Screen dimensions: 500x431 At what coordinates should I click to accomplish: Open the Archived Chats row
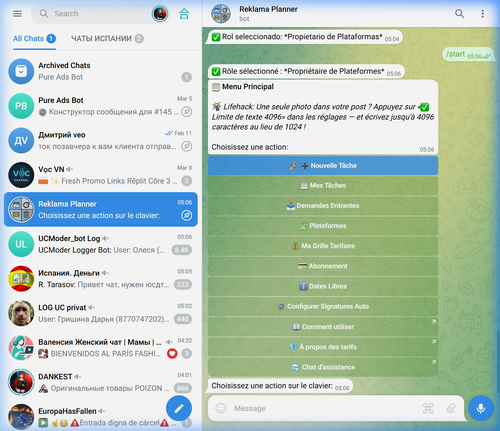tap(101, 71)
